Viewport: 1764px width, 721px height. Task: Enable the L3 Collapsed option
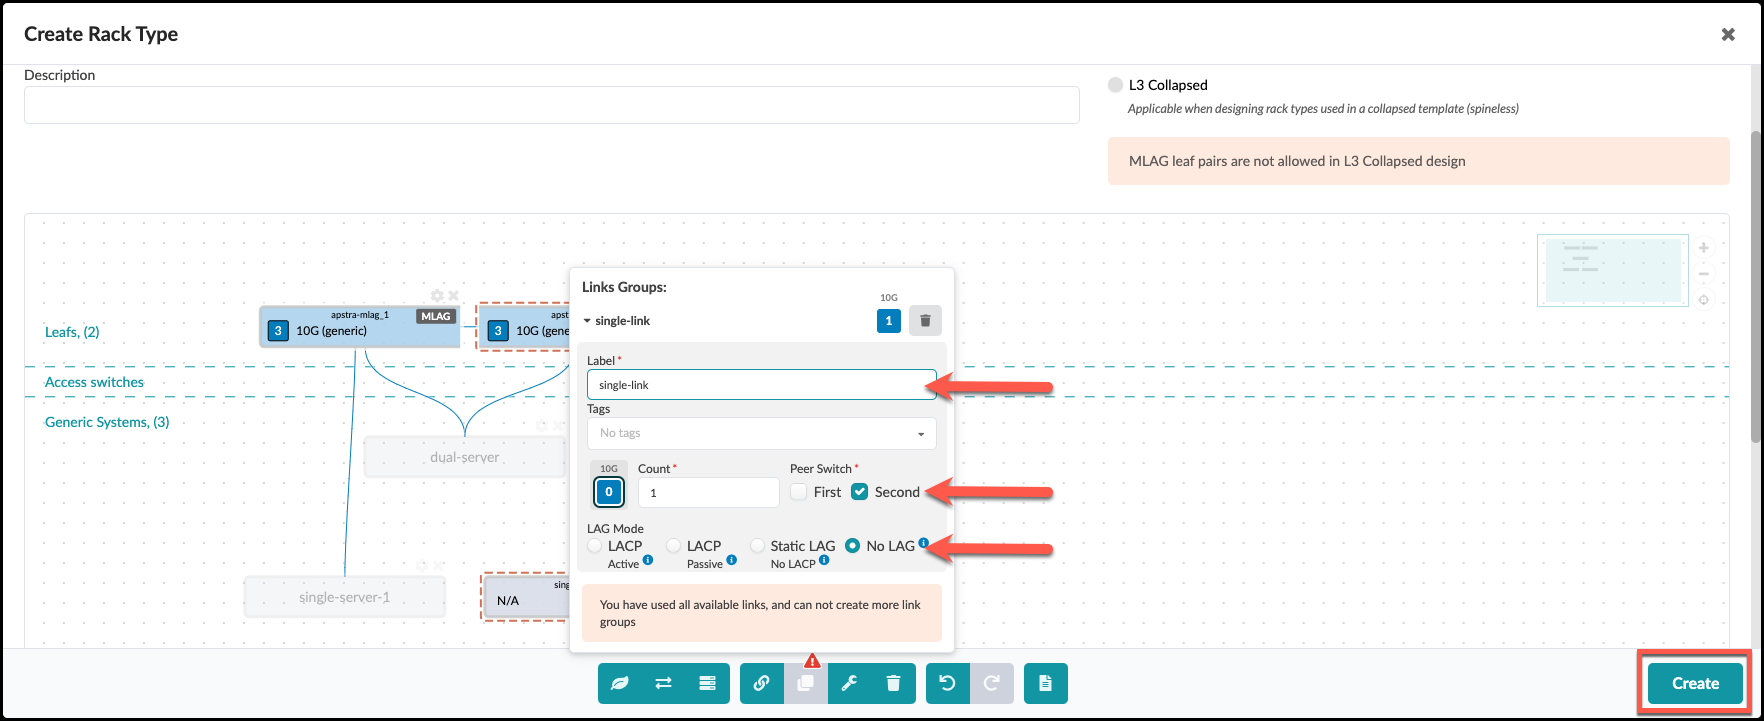tap(1116, 85)
